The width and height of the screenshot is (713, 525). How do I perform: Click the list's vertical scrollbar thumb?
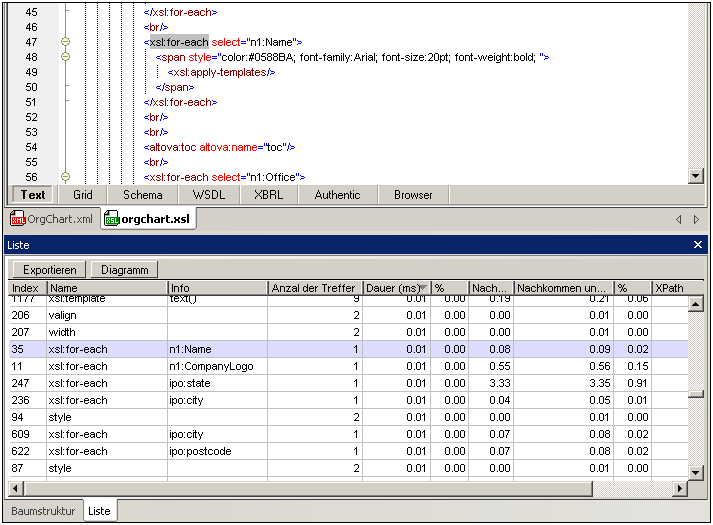696,394
